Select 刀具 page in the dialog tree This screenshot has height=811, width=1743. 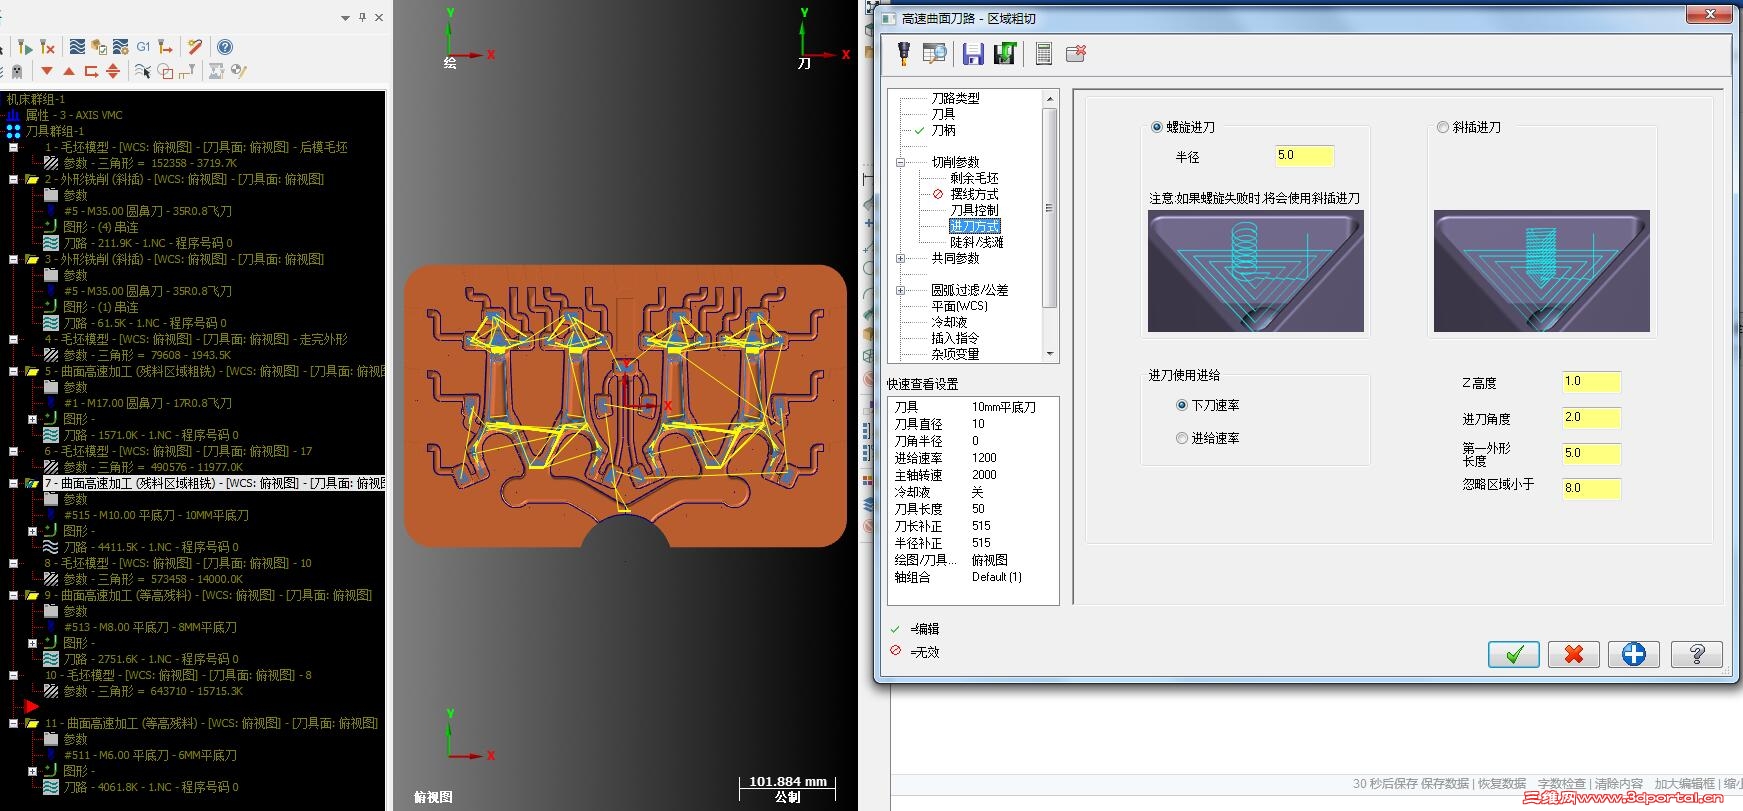pos(943,114)
